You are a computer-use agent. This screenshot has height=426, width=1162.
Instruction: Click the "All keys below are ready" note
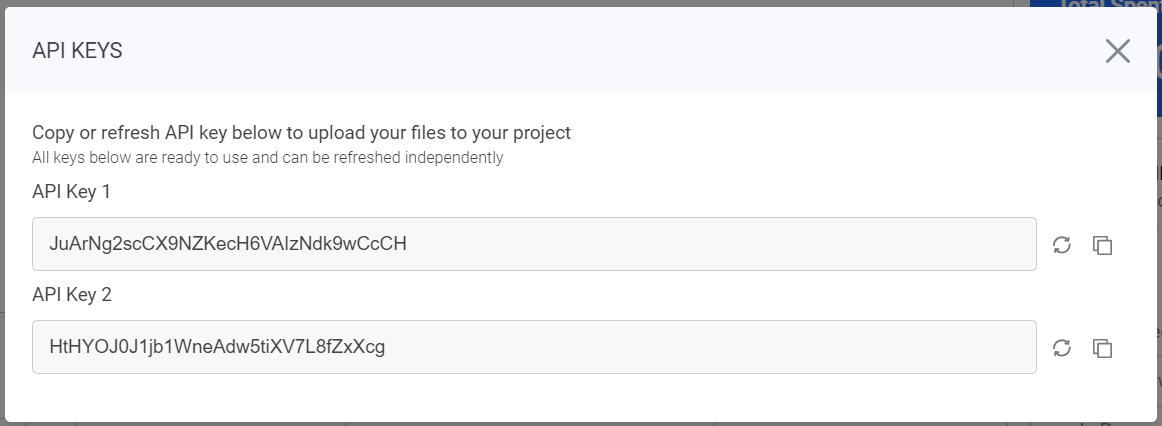pyautogui.click(x=267, y=157)
